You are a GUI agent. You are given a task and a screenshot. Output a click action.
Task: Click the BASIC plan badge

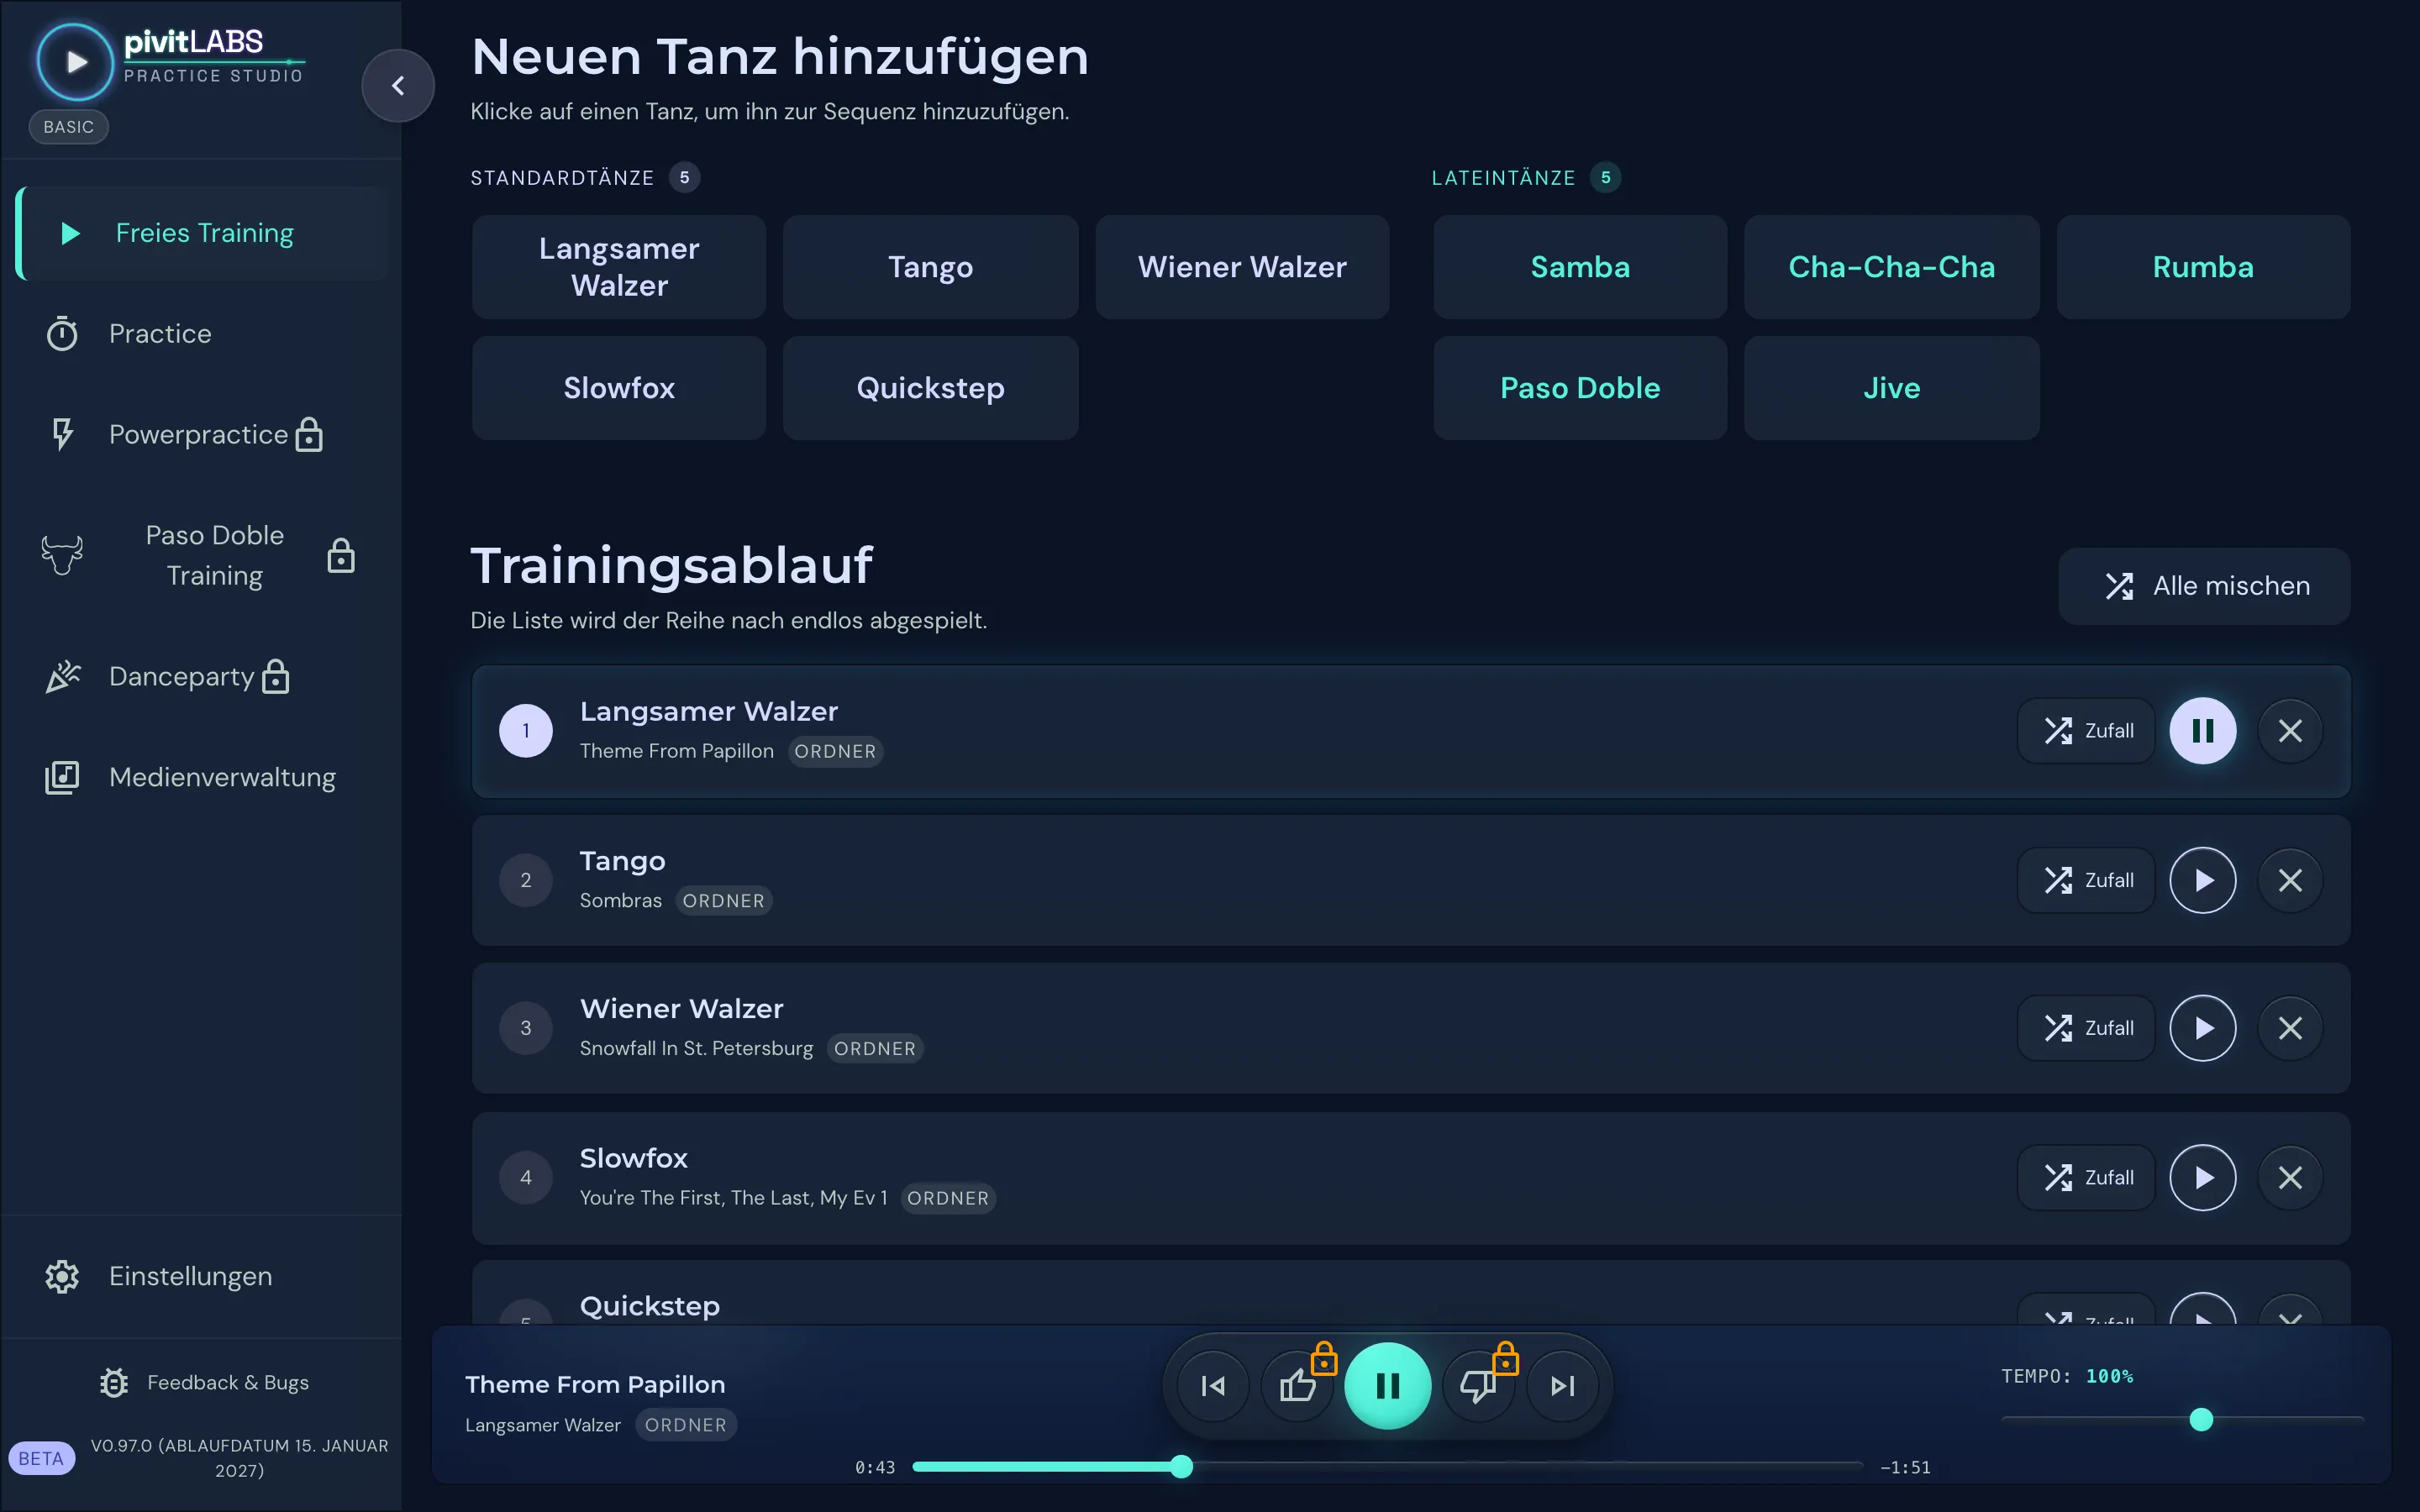68,127
